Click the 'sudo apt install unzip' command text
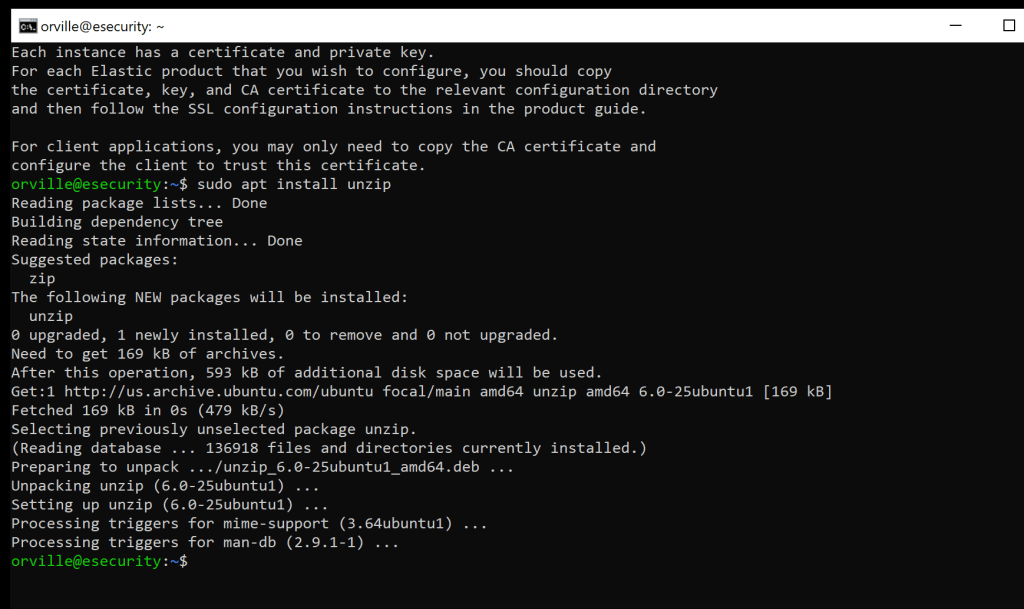1024x609 pixels. (x=294, y=184)
